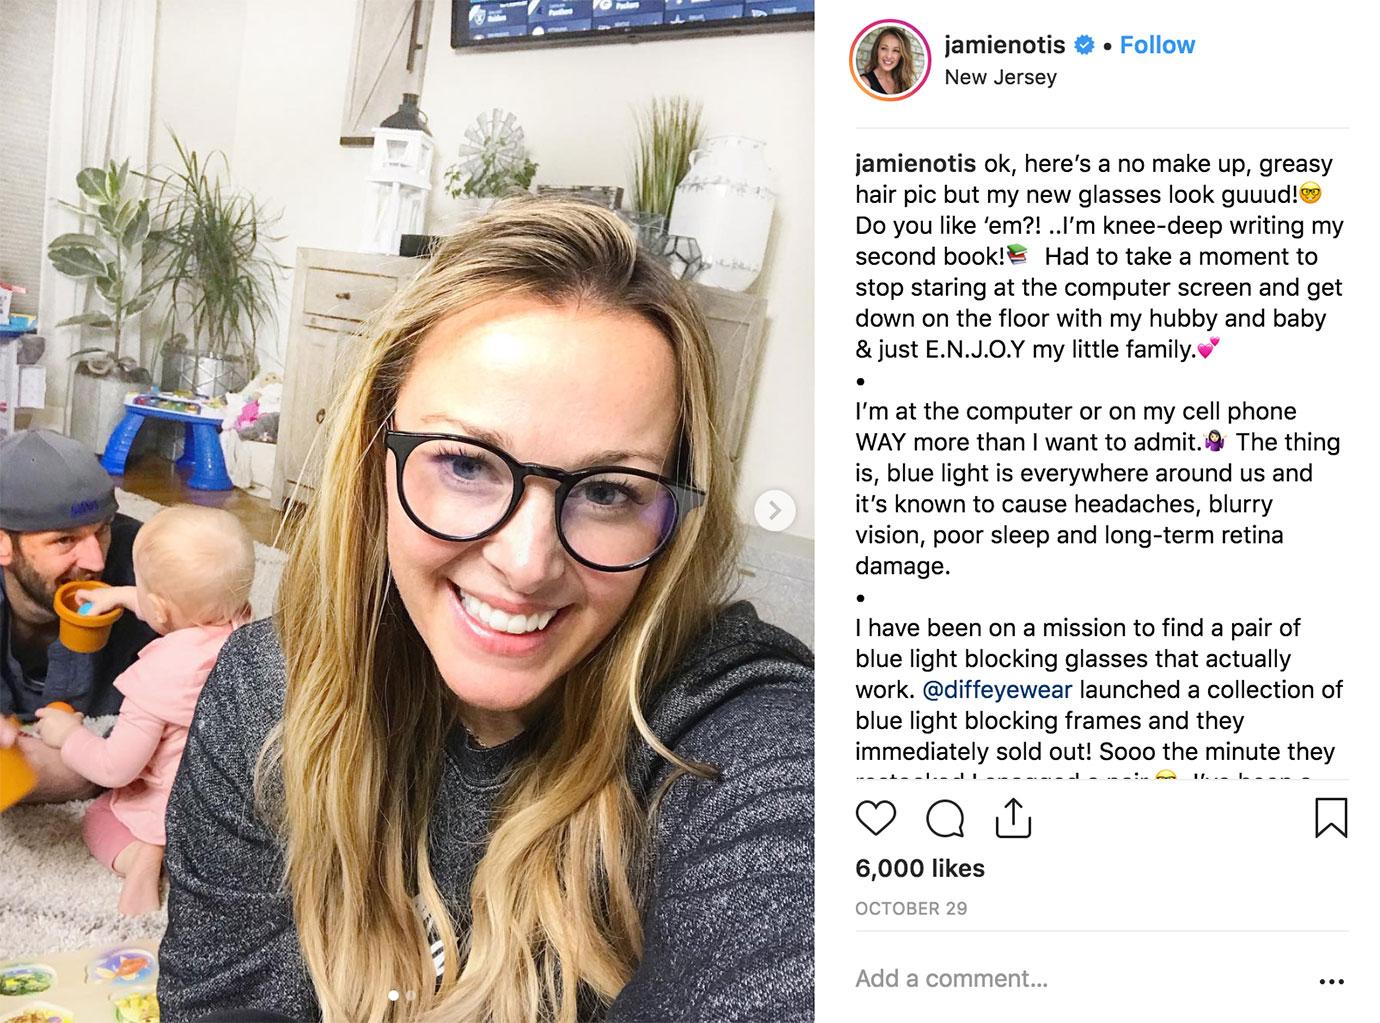The image size is (1380, 1023).
Task: Save the post with the bookmark icon
Action: pos(1330,817)
